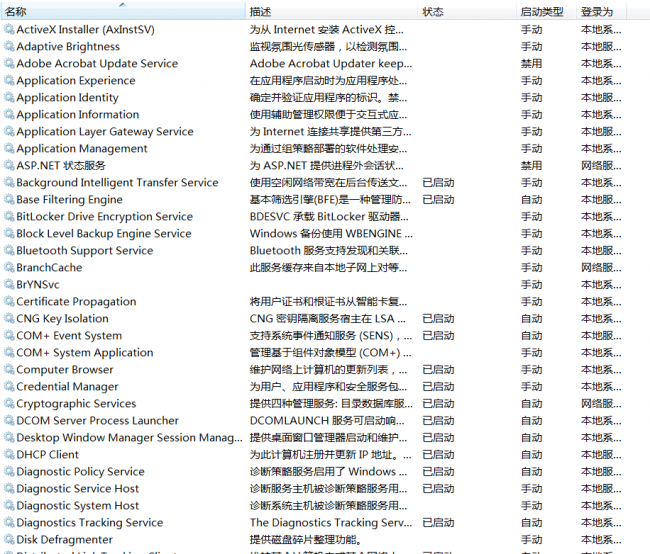Select the Computer Browser service icon
This screenshot has height=554, width=650.
(9, 369)
